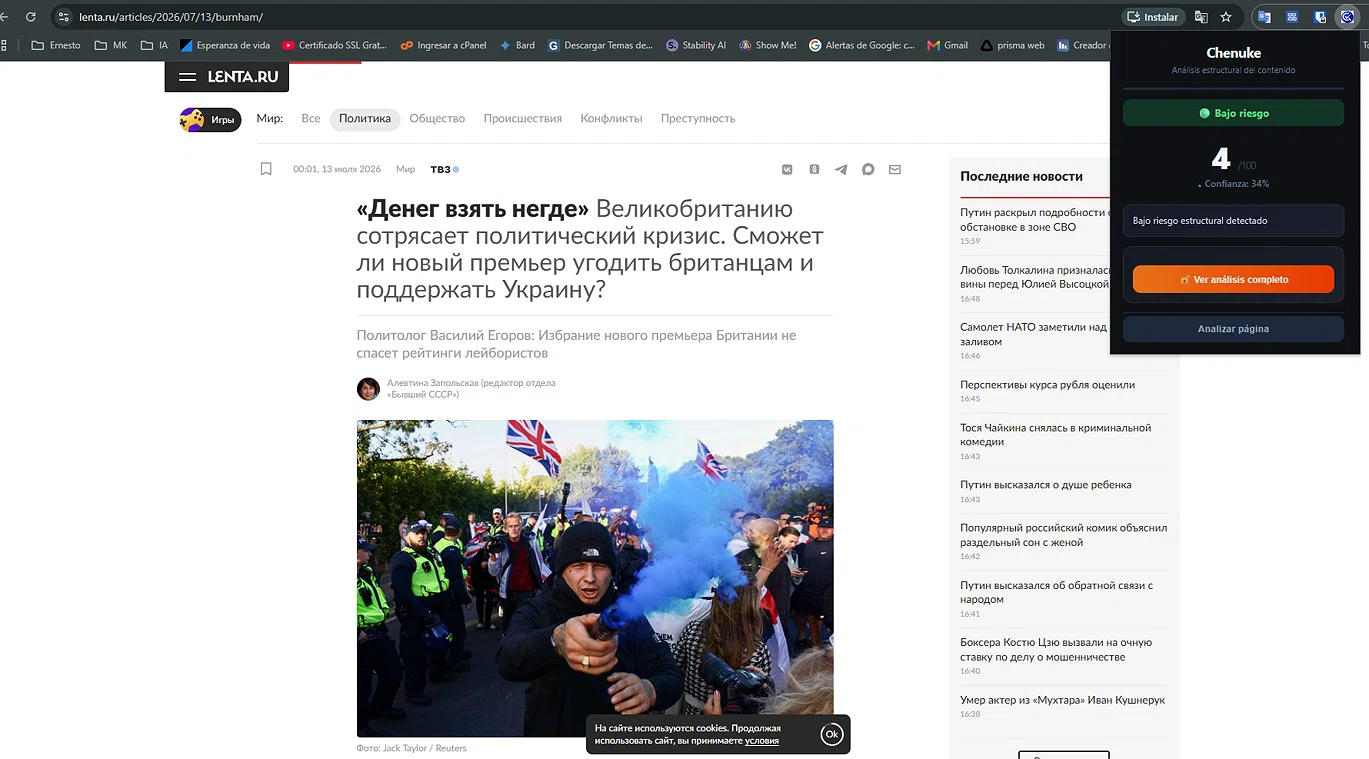Open the Последние новости heading

(x=1021, y=176)
